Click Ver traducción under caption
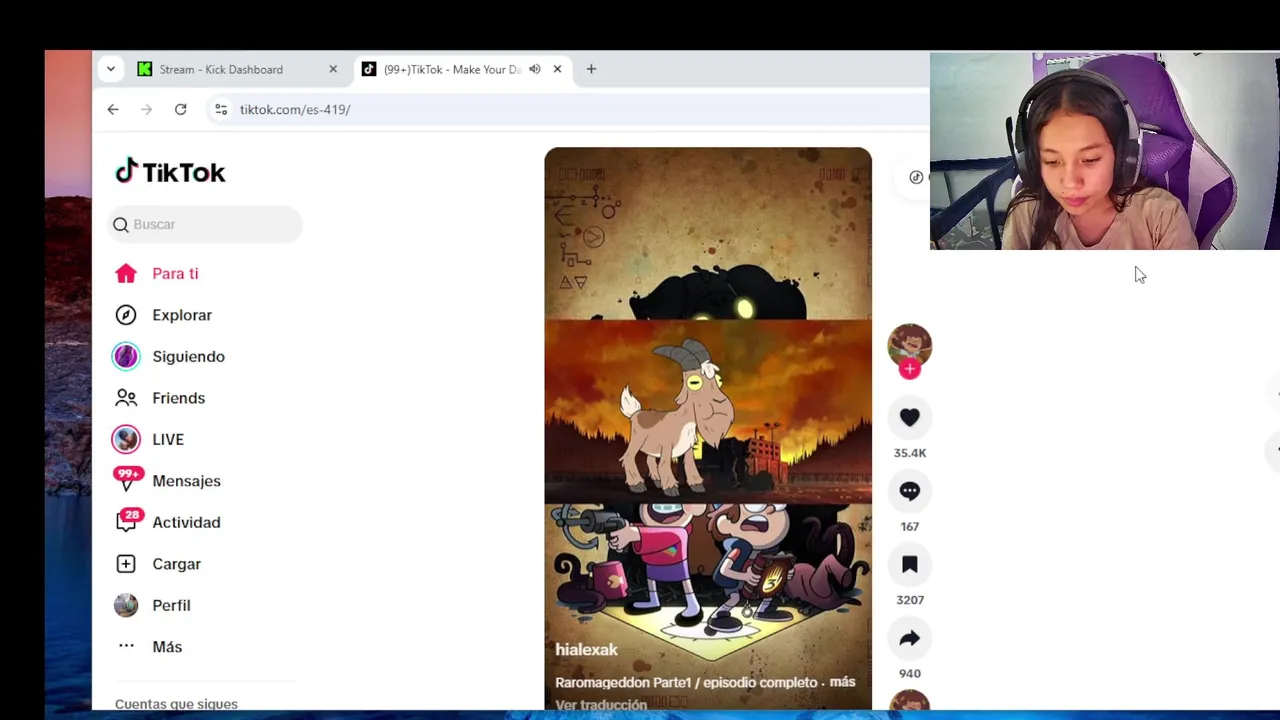1280x720 pixels. pyautogui.click(x=601, y=704)
